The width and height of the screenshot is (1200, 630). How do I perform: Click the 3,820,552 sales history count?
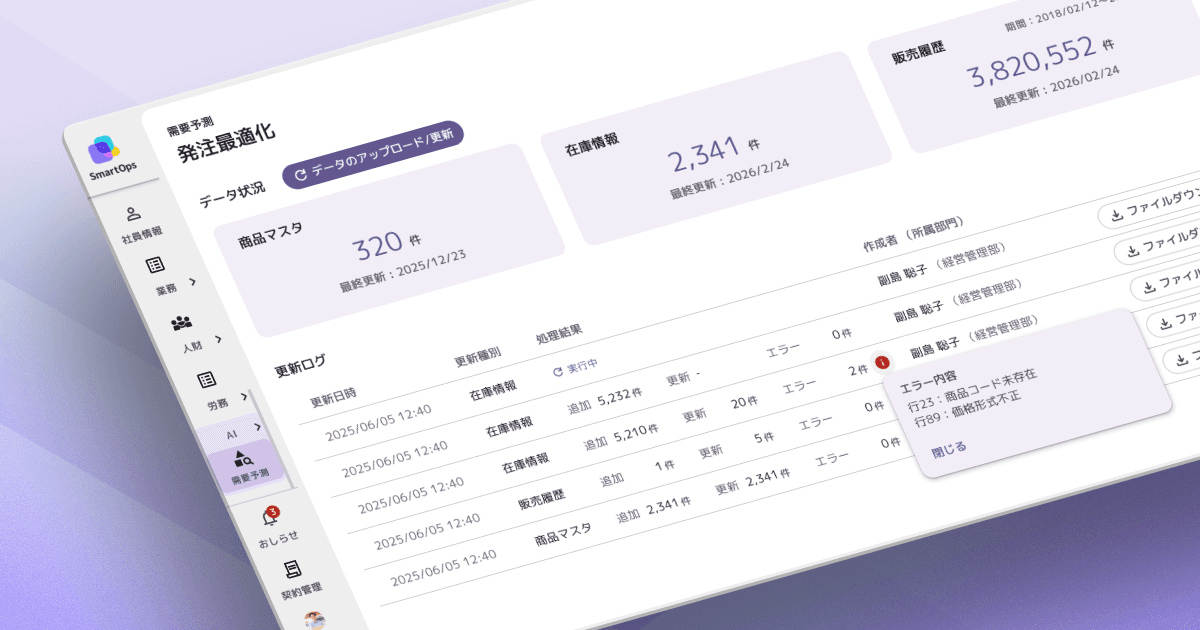(x=1032, y=61)
